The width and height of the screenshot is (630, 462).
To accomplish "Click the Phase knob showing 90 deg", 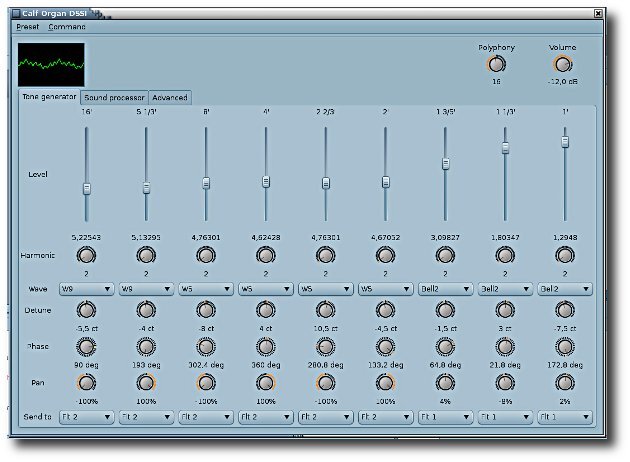I will click(x=86, y=347).
